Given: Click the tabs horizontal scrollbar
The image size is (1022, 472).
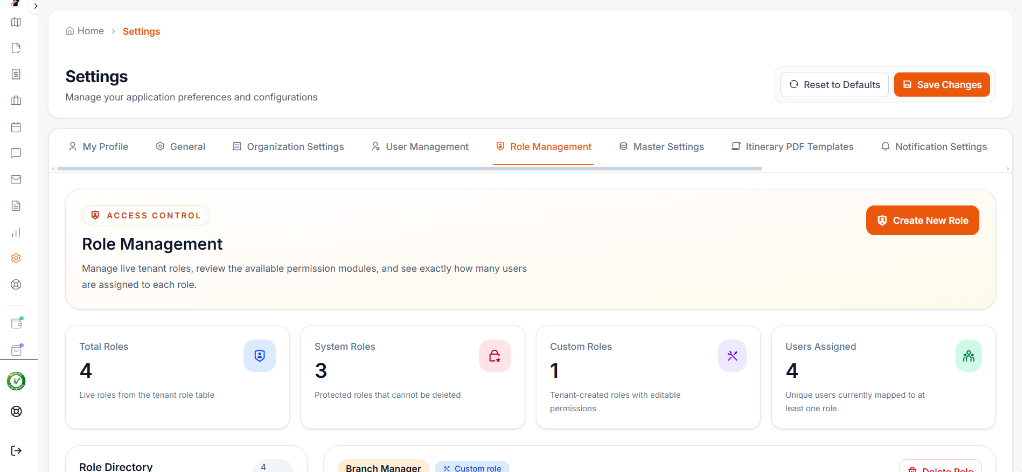Looking at the screenshot, I should click(409, 169).
